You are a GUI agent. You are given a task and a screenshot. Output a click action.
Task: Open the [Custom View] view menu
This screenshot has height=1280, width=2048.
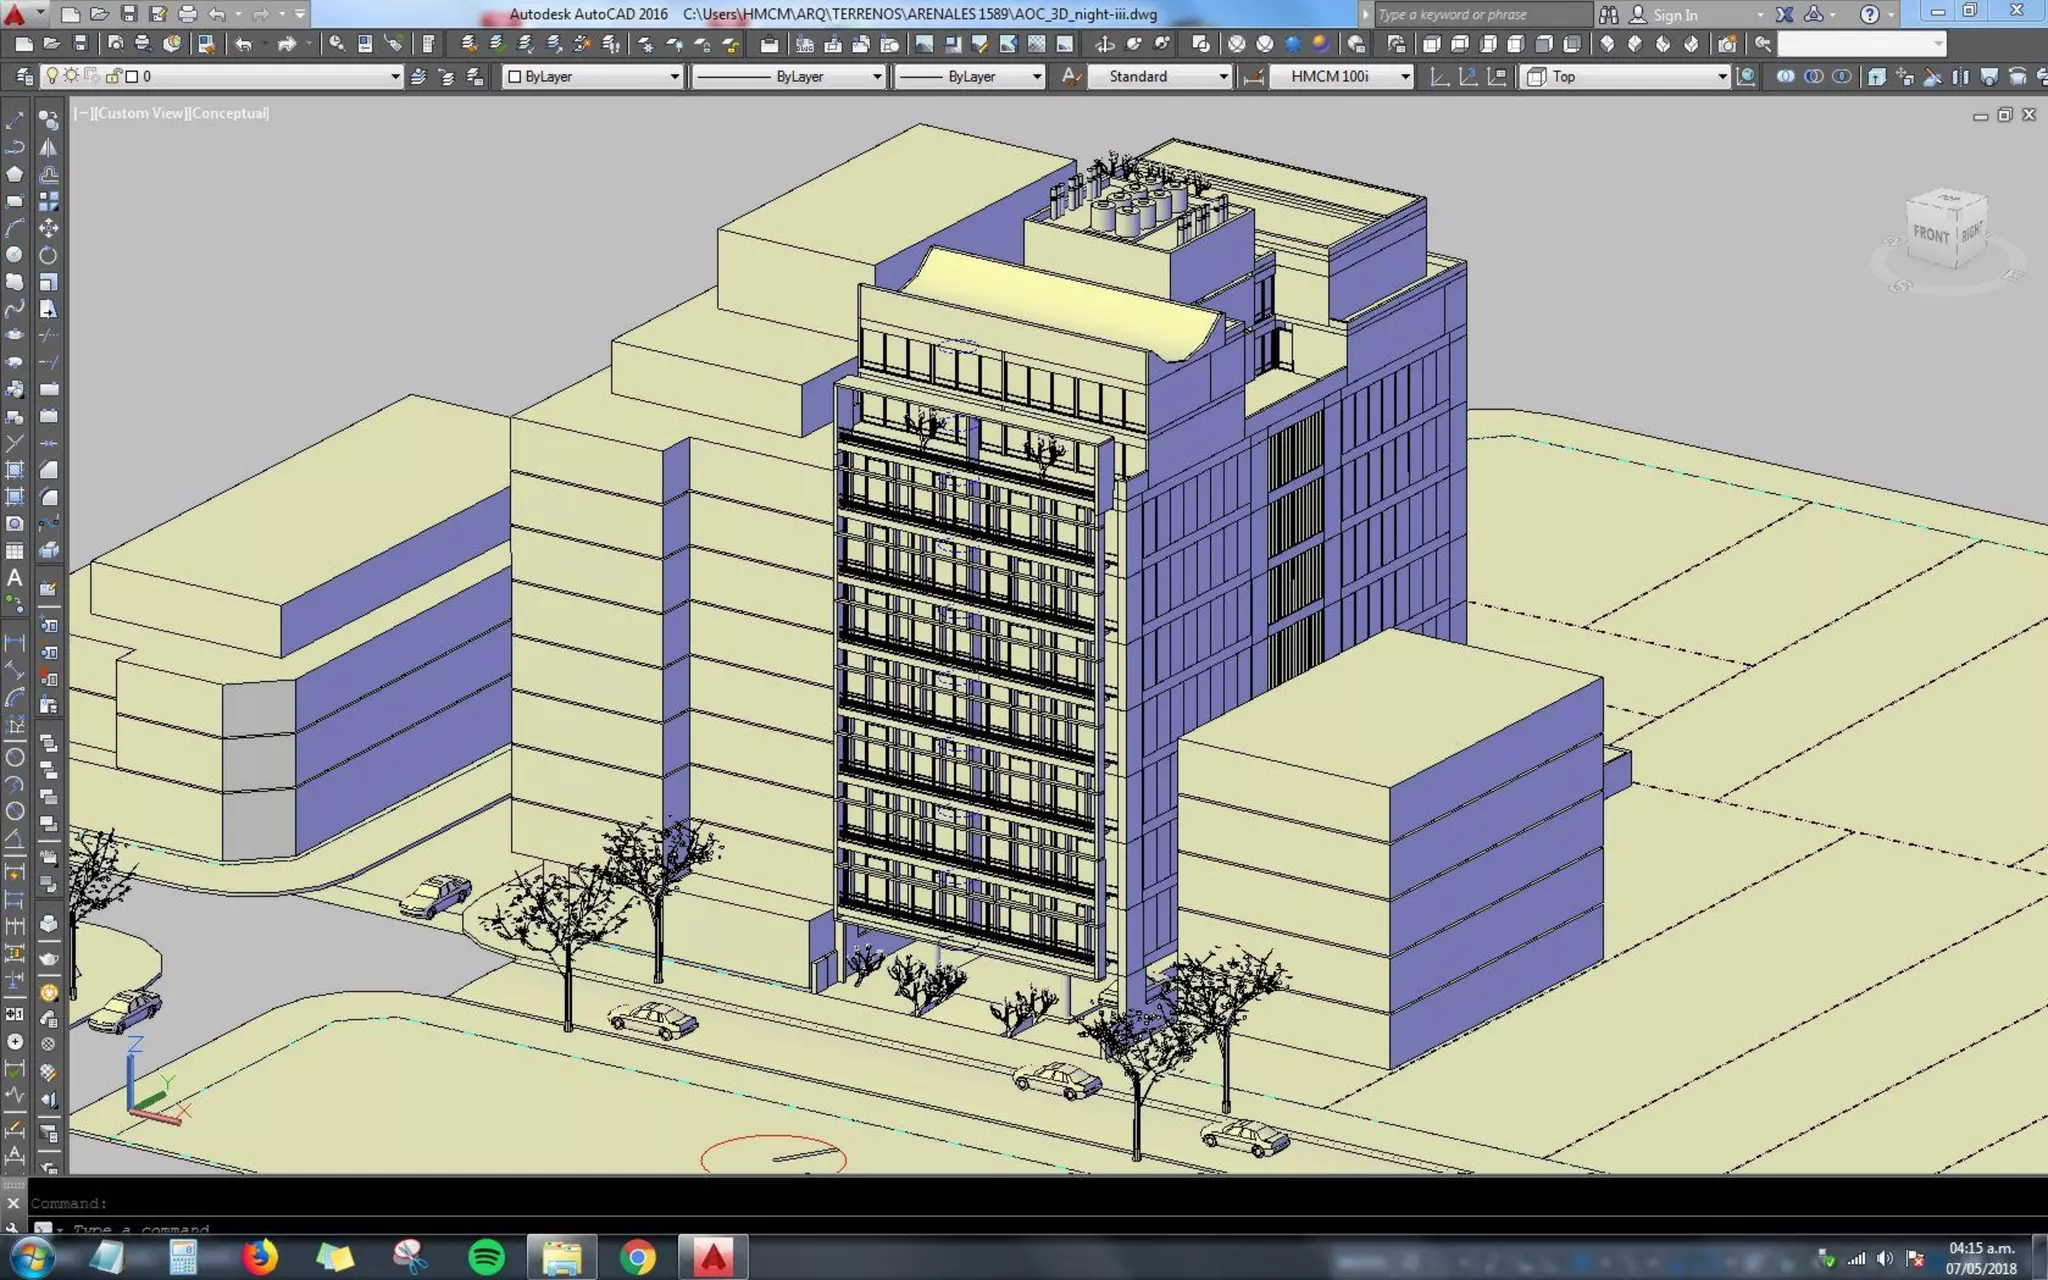tap(141, 113)
